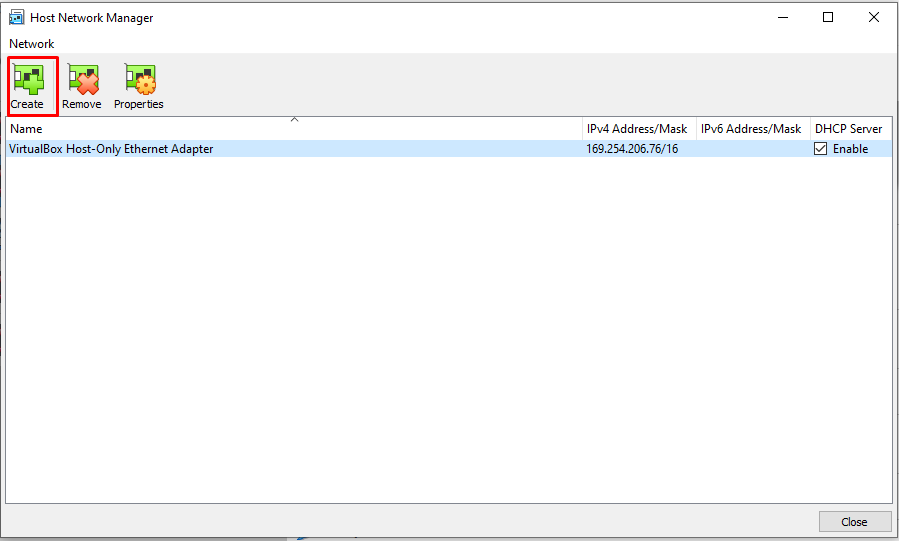Click the 169.254.206.76/16 address cell
Image resolution: width=899 pixels, height=541 pixels.
[x=632, y=149]
